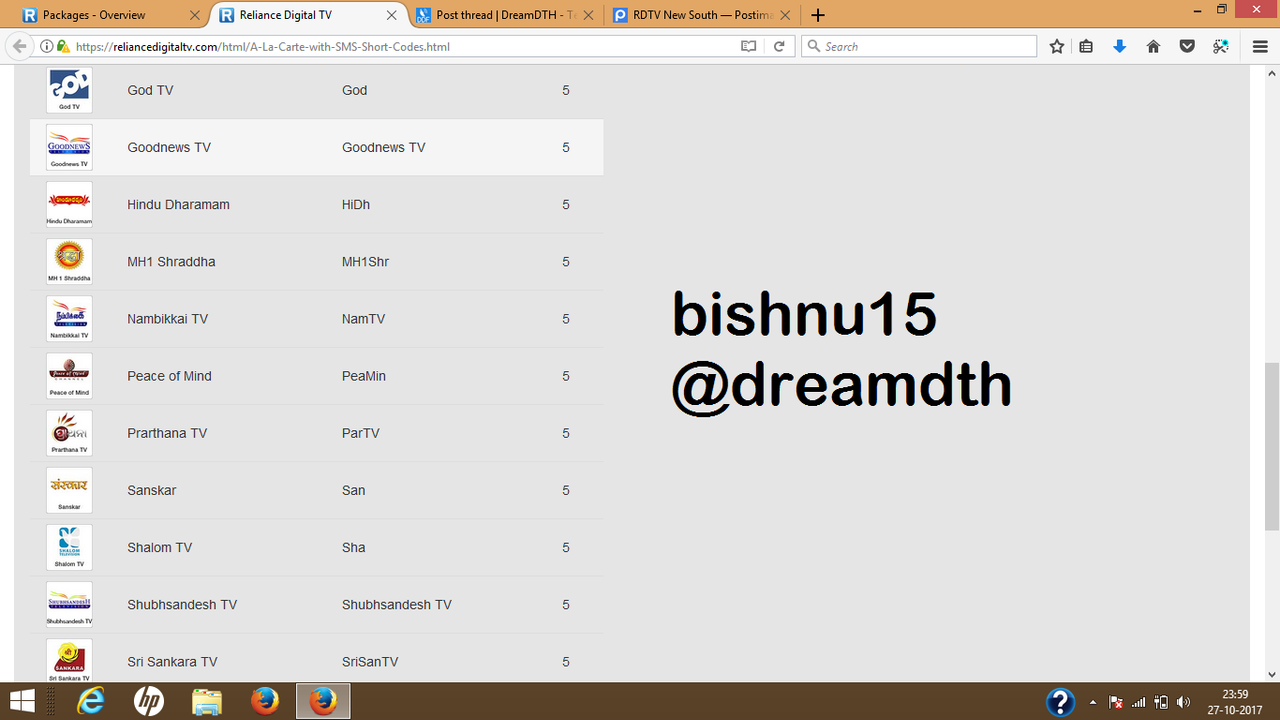Image resolution: width=1280 pixels, height=720 pixels.
Task: Click the 'HiDh' SMS short code
Action: pos(356,204)
